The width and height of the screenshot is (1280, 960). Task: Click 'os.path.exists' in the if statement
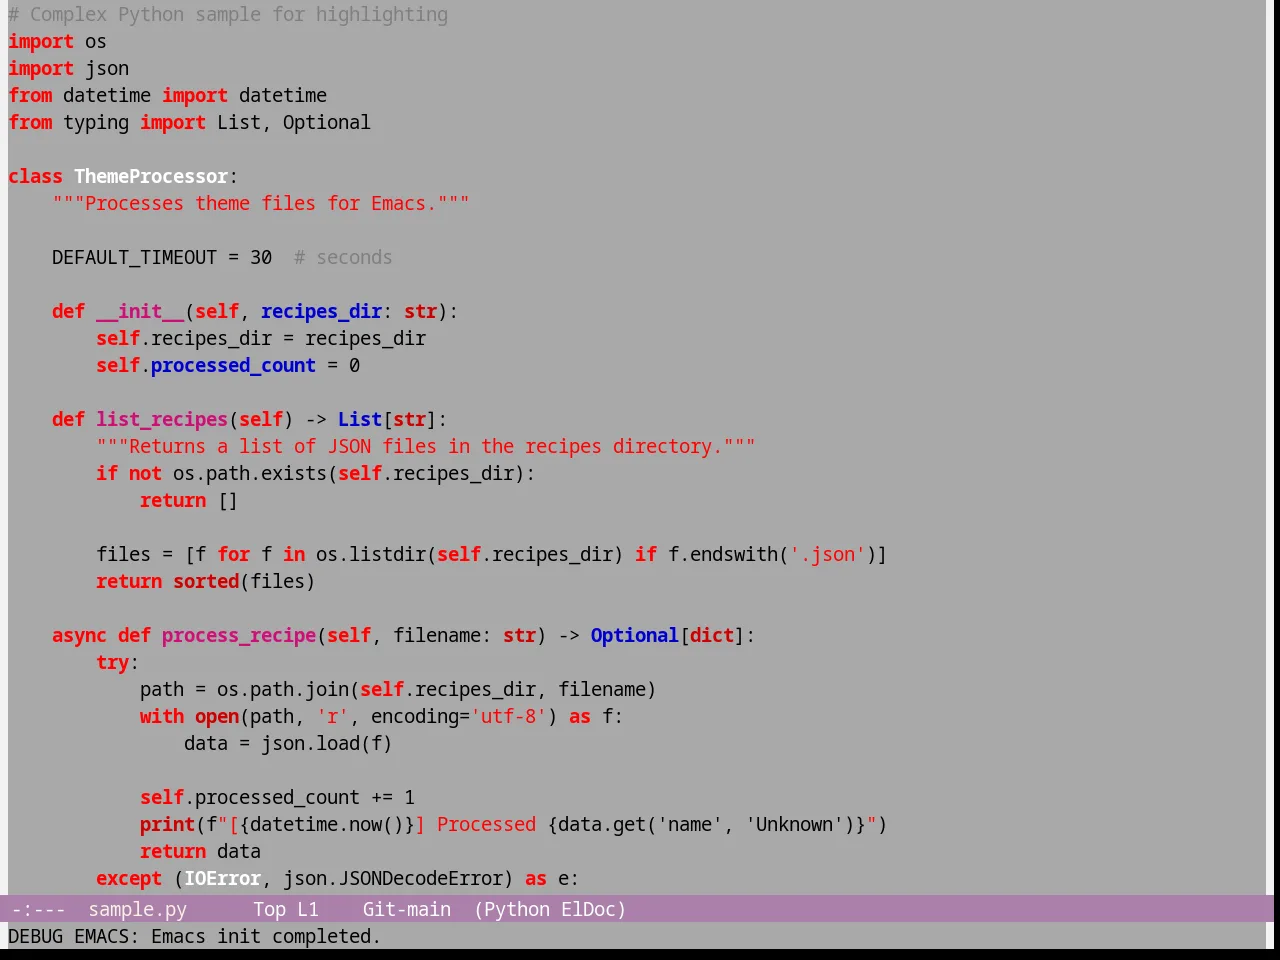[x=250, y=473]
